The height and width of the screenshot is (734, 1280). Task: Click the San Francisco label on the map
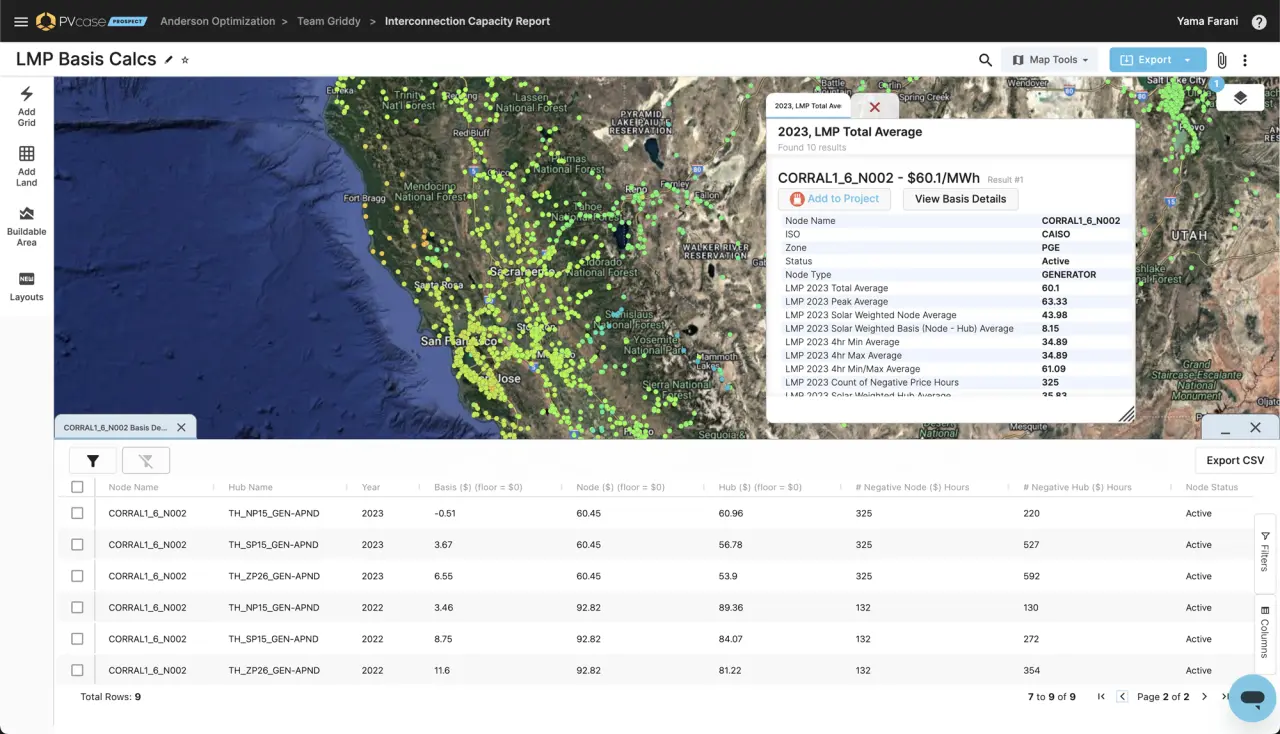458,341
